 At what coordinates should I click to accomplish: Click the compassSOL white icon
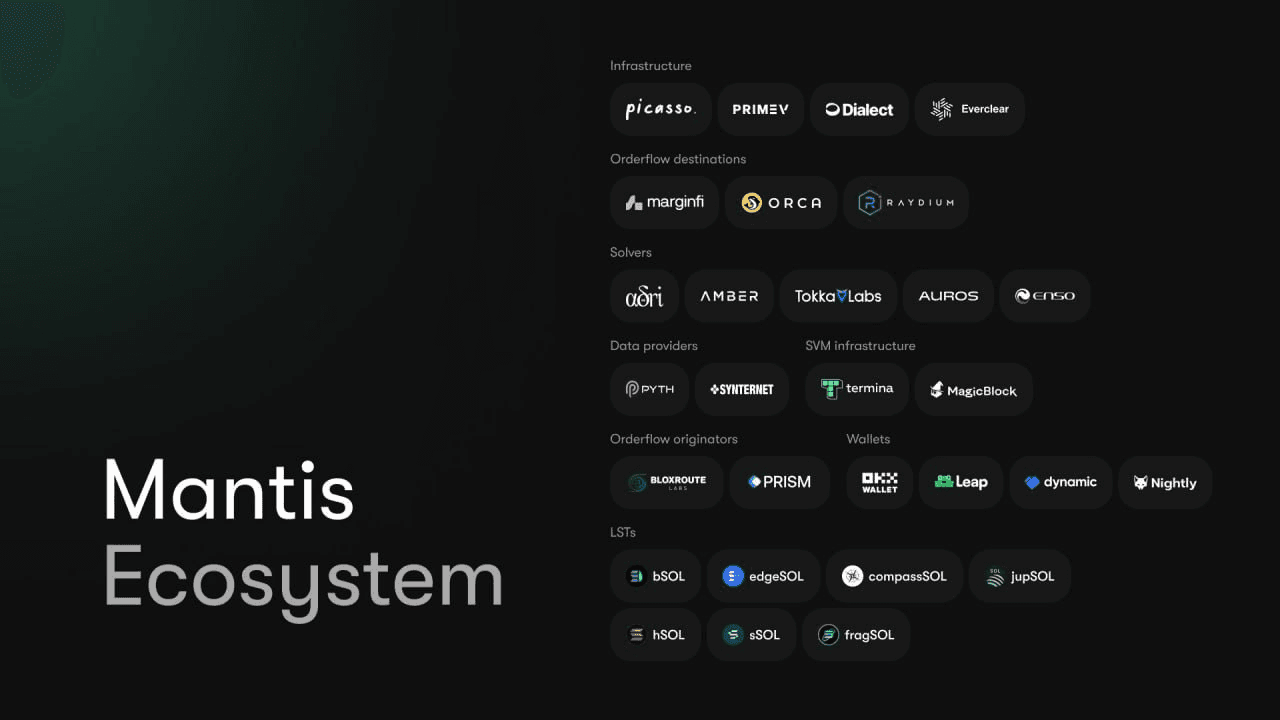(852, 576)
